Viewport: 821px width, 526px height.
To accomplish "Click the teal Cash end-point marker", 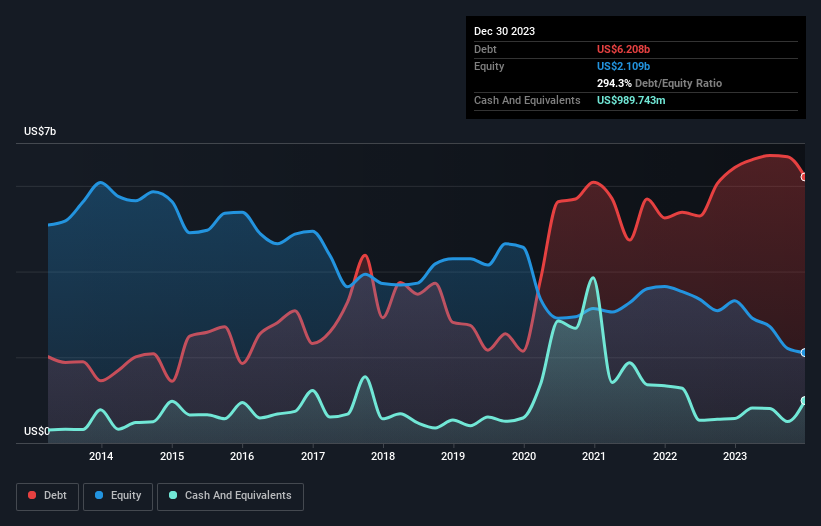I will coord(804,401).
